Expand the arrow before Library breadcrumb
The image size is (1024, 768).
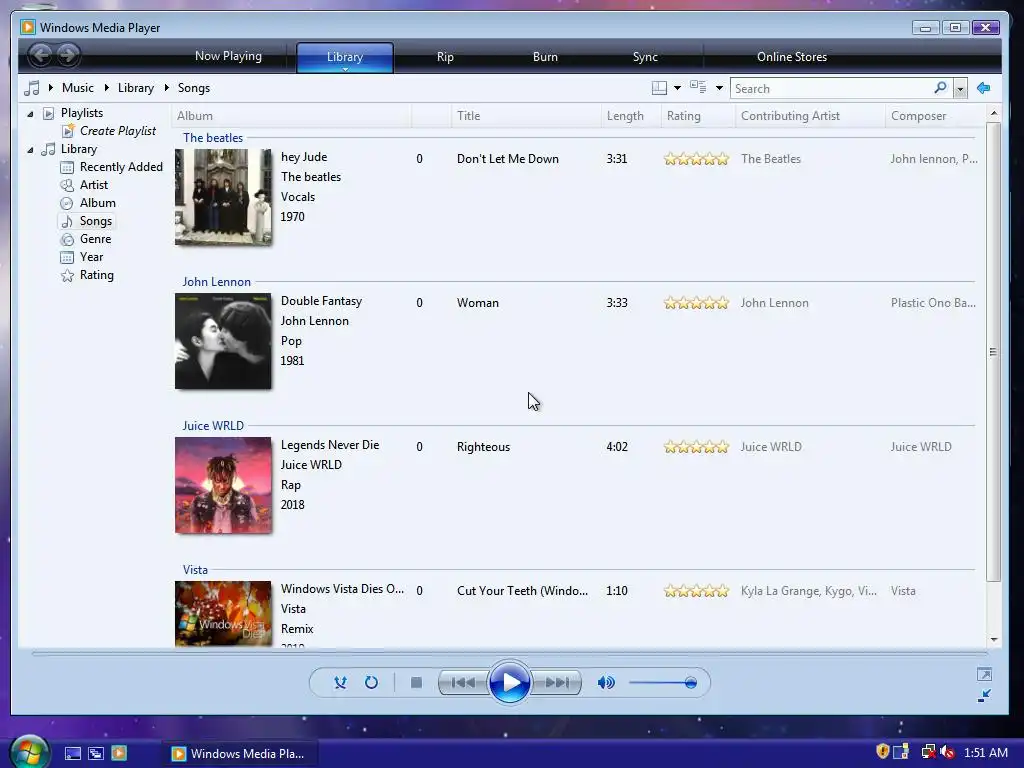click(x=106, y=88)
